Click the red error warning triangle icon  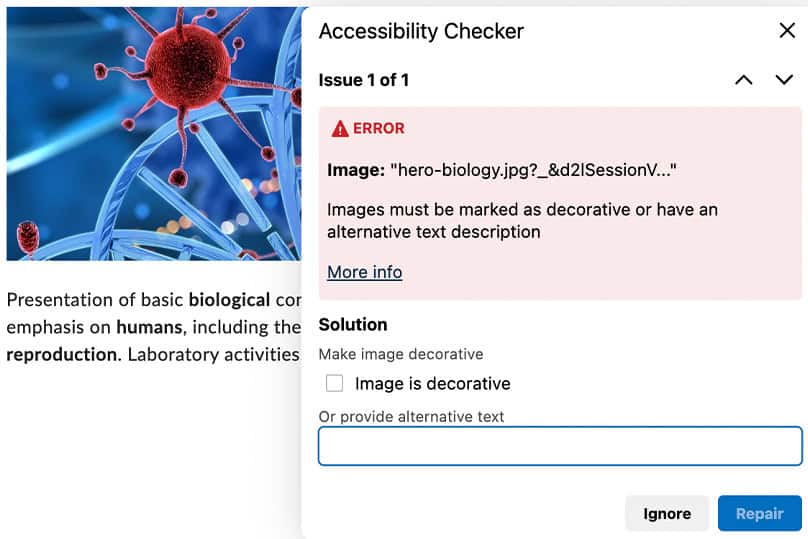coord(340,129)
